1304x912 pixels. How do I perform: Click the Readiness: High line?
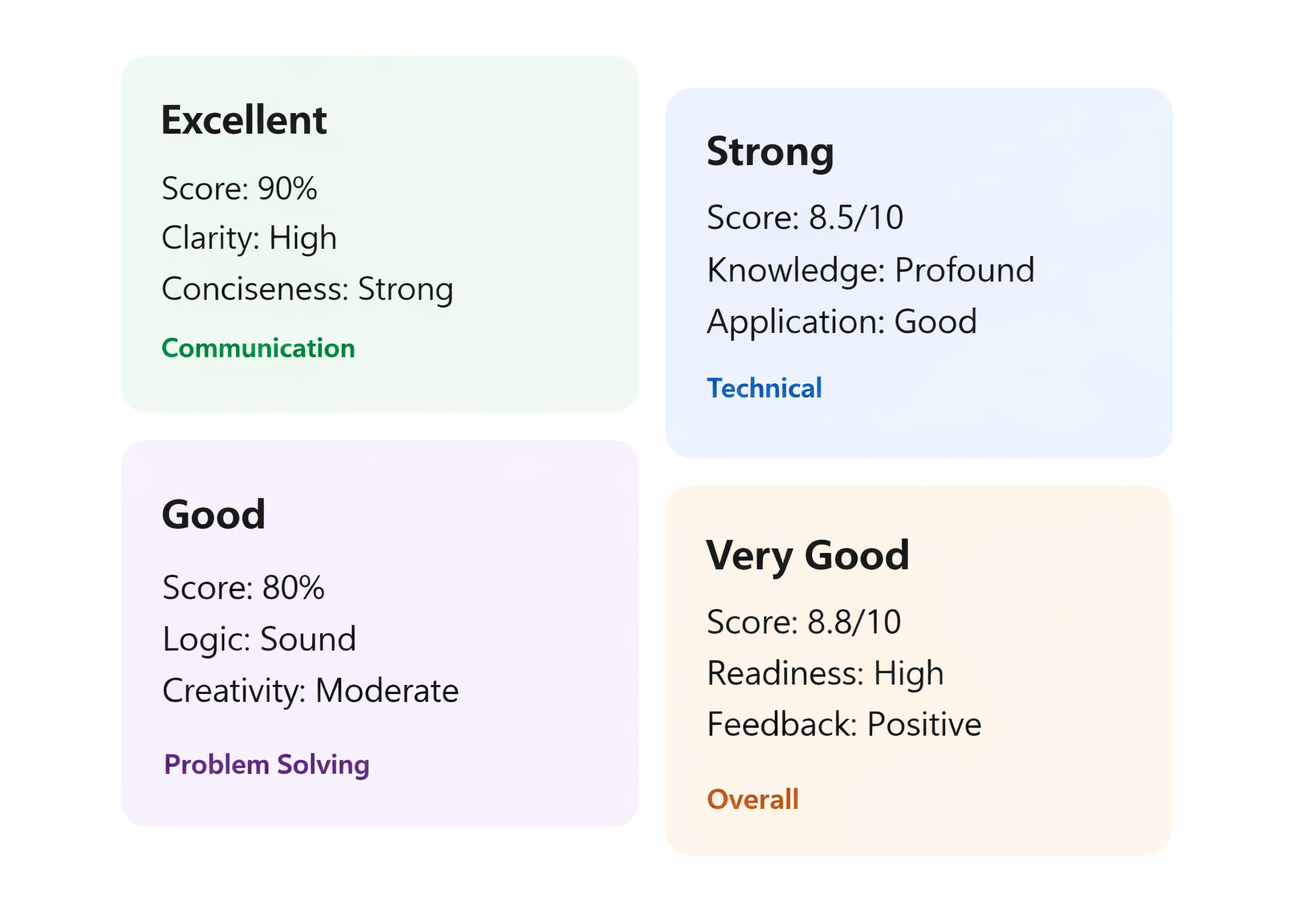(x=825, y=673)
